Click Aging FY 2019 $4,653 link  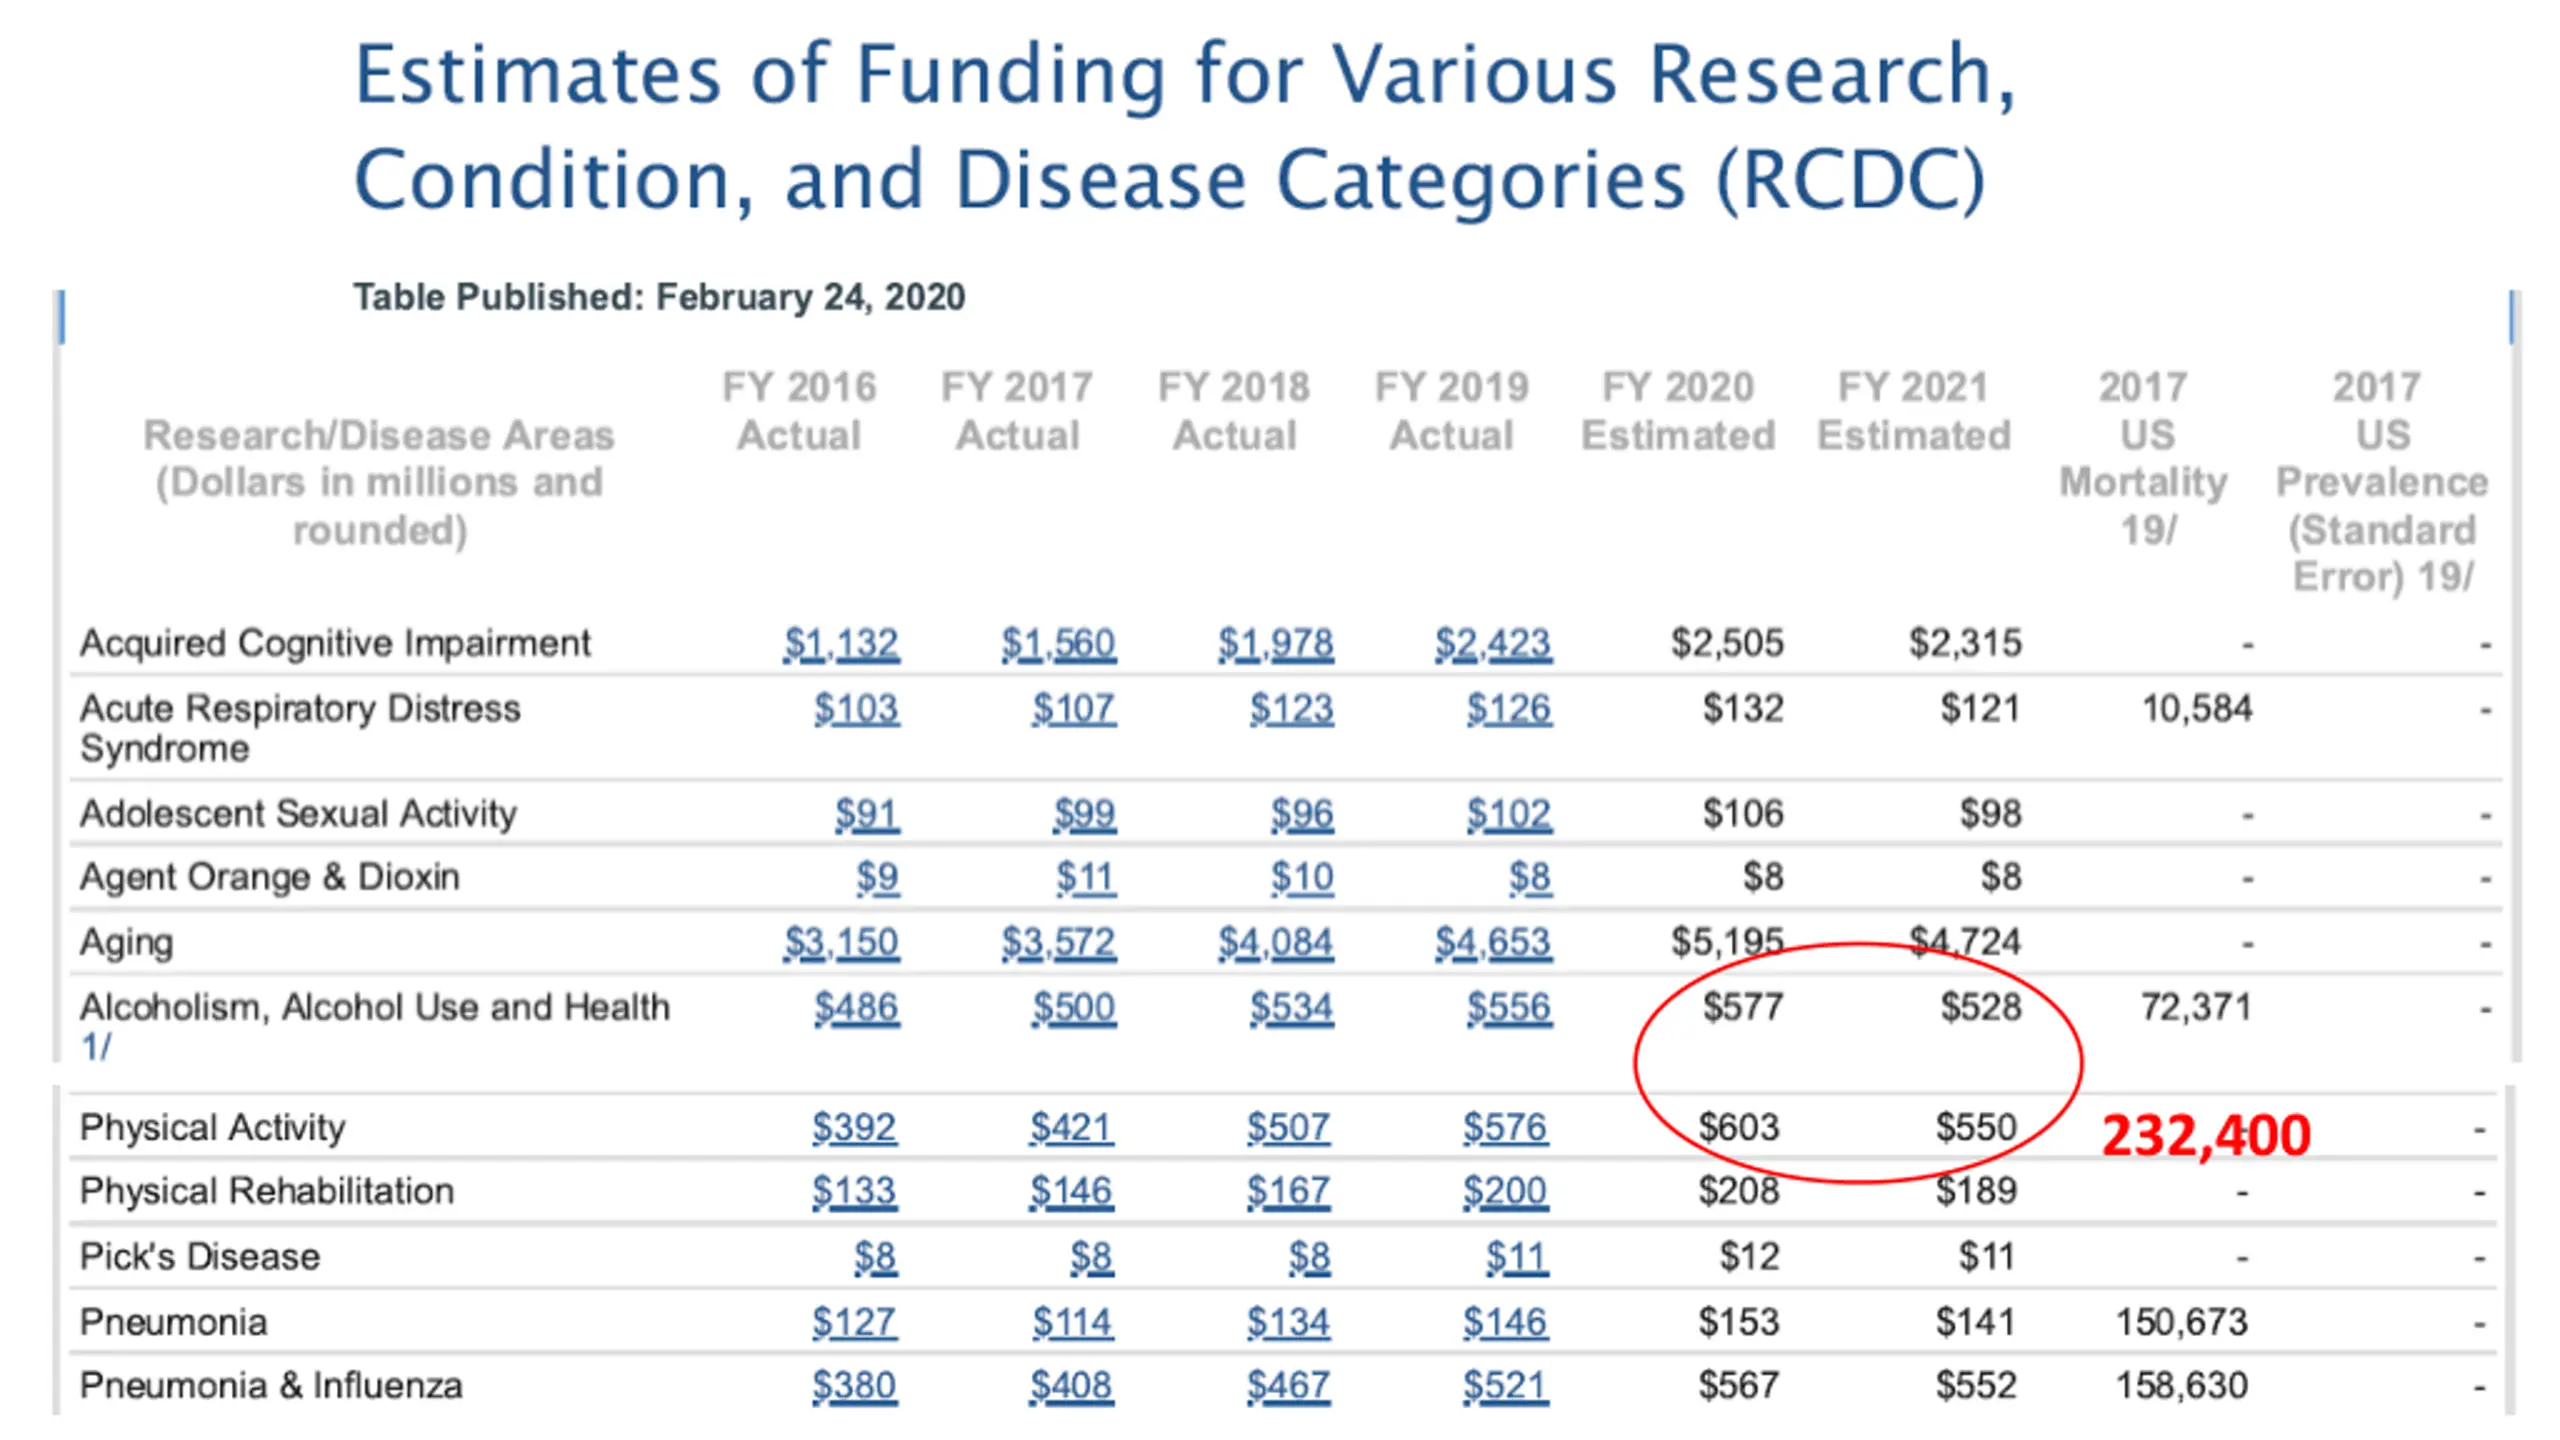(x=1493, y=942)
